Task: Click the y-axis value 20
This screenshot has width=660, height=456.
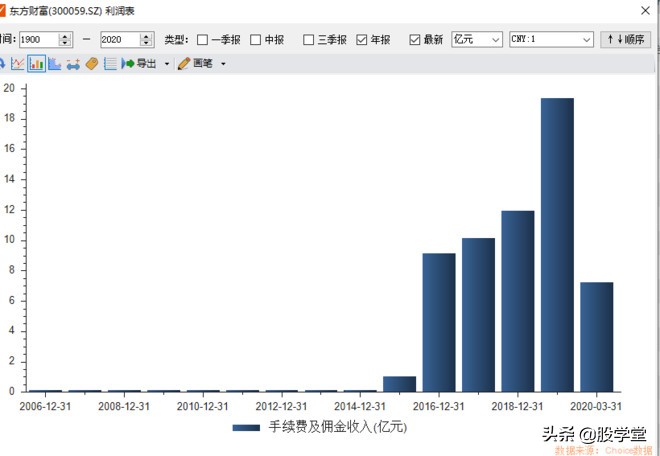Action: [10, 88]
